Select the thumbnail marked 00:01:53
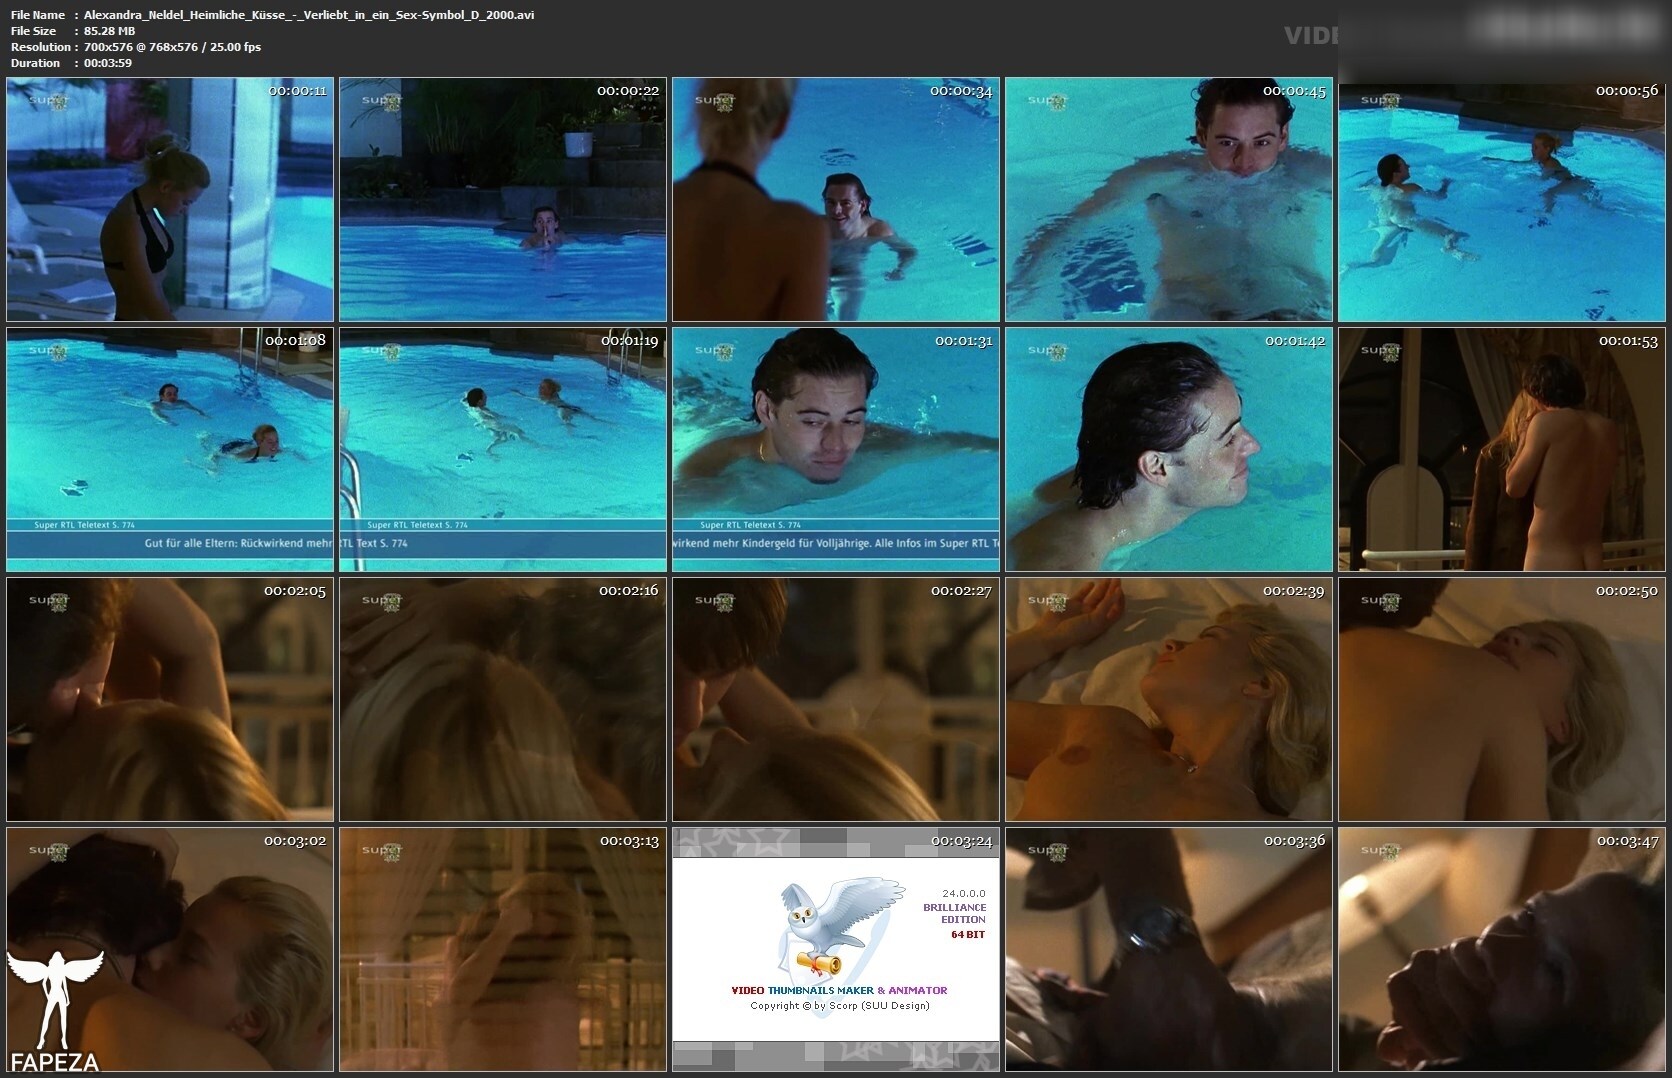Image resolution: width=1672 pixels, height=1078 pixels. pyautogui.click(x=1502, y=450)
